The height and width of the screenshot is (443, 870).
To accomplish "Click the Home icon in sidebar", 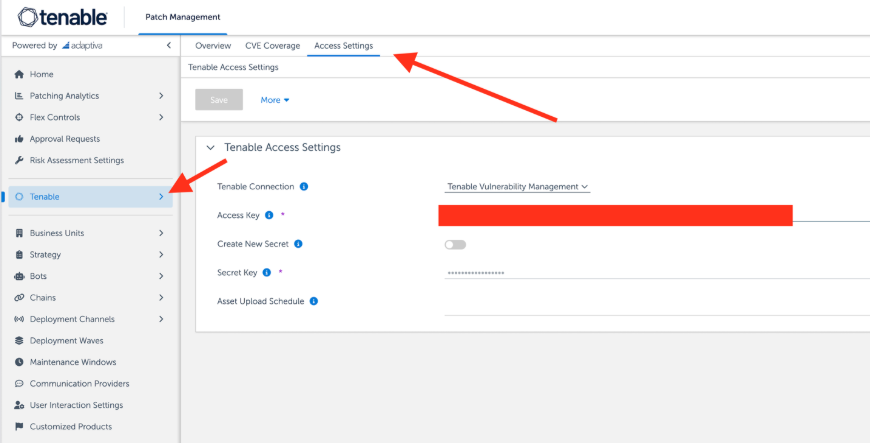I will coord(19,75).
